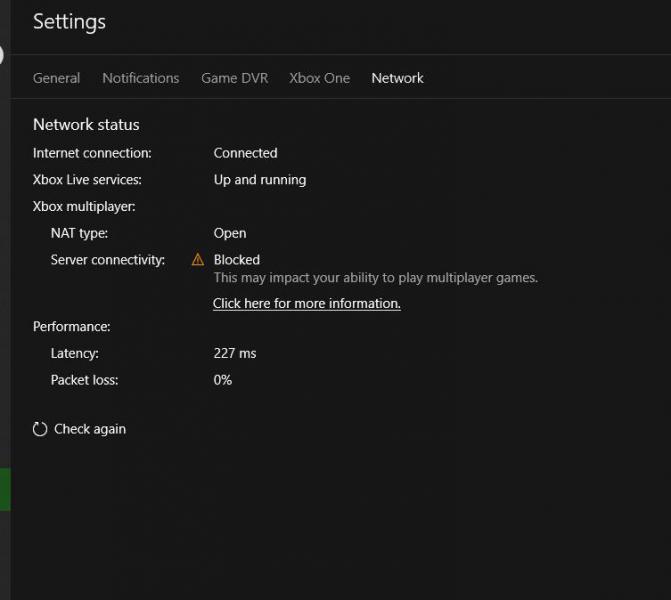Click the Server connectivity label
This screenshot has width=671, height=600.
(108, 260)
